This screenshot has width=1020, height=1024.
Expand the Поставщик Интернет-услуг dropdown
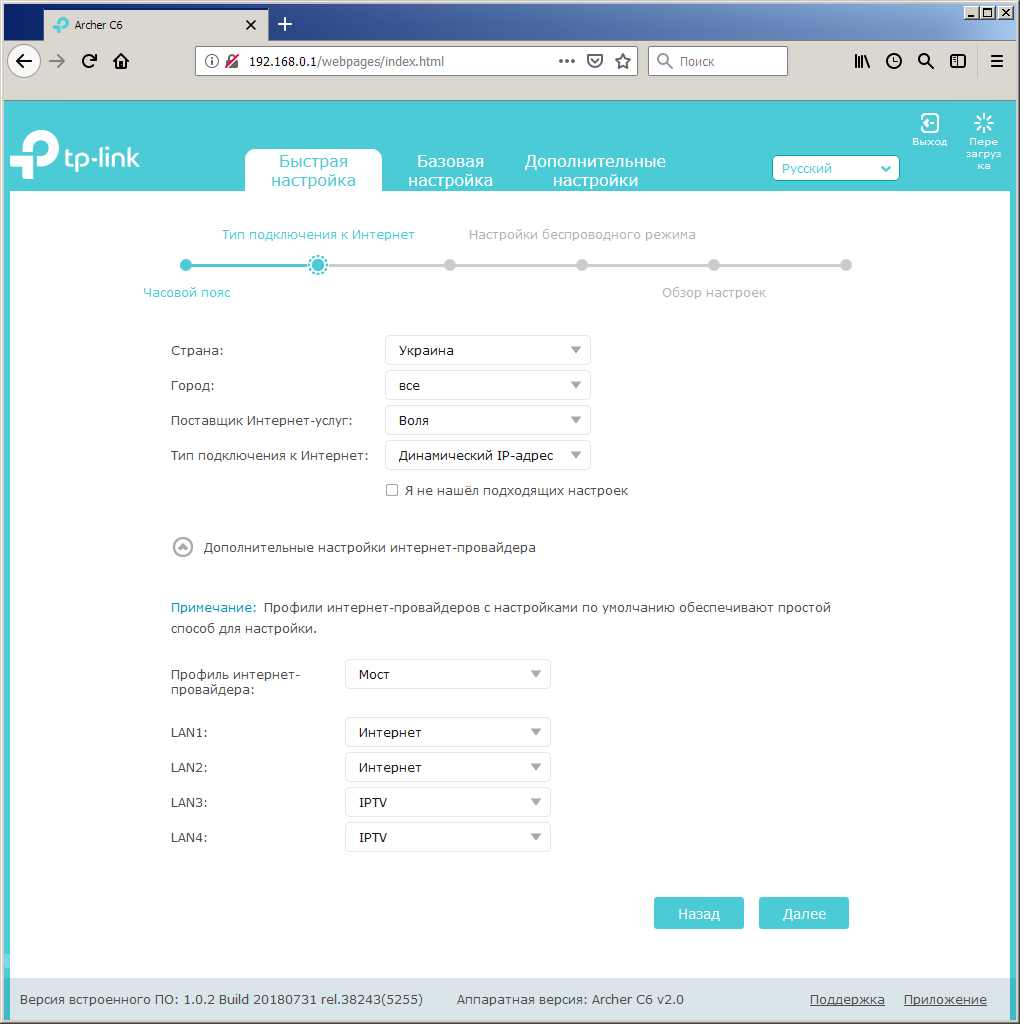487,421
